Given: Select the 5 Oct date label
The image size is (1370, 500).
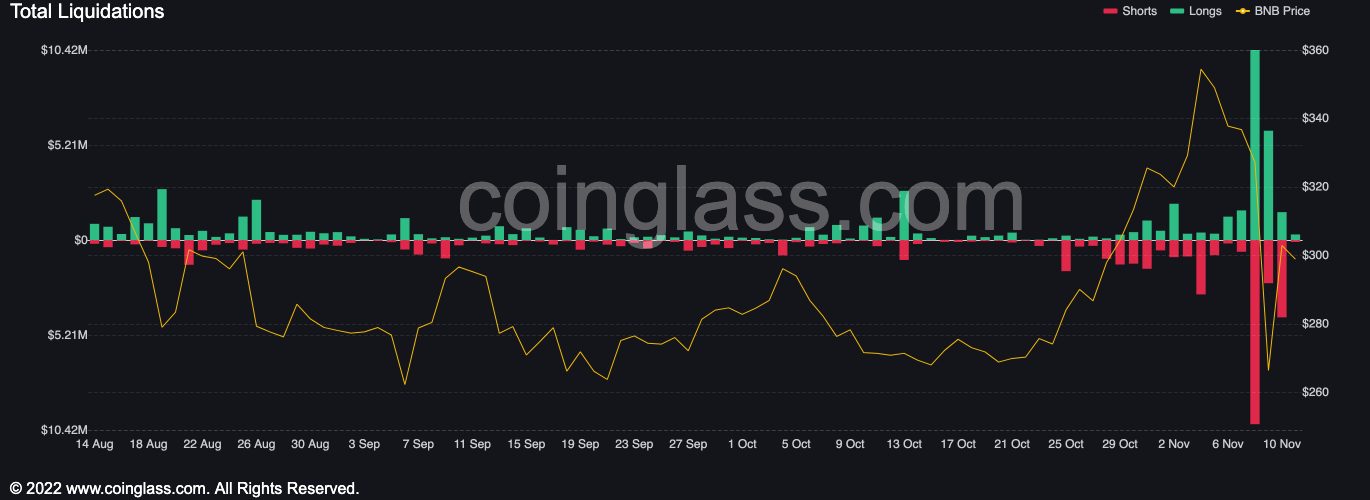Looking at the screenshot, I should pyautogui.click(x=796, y=444).
